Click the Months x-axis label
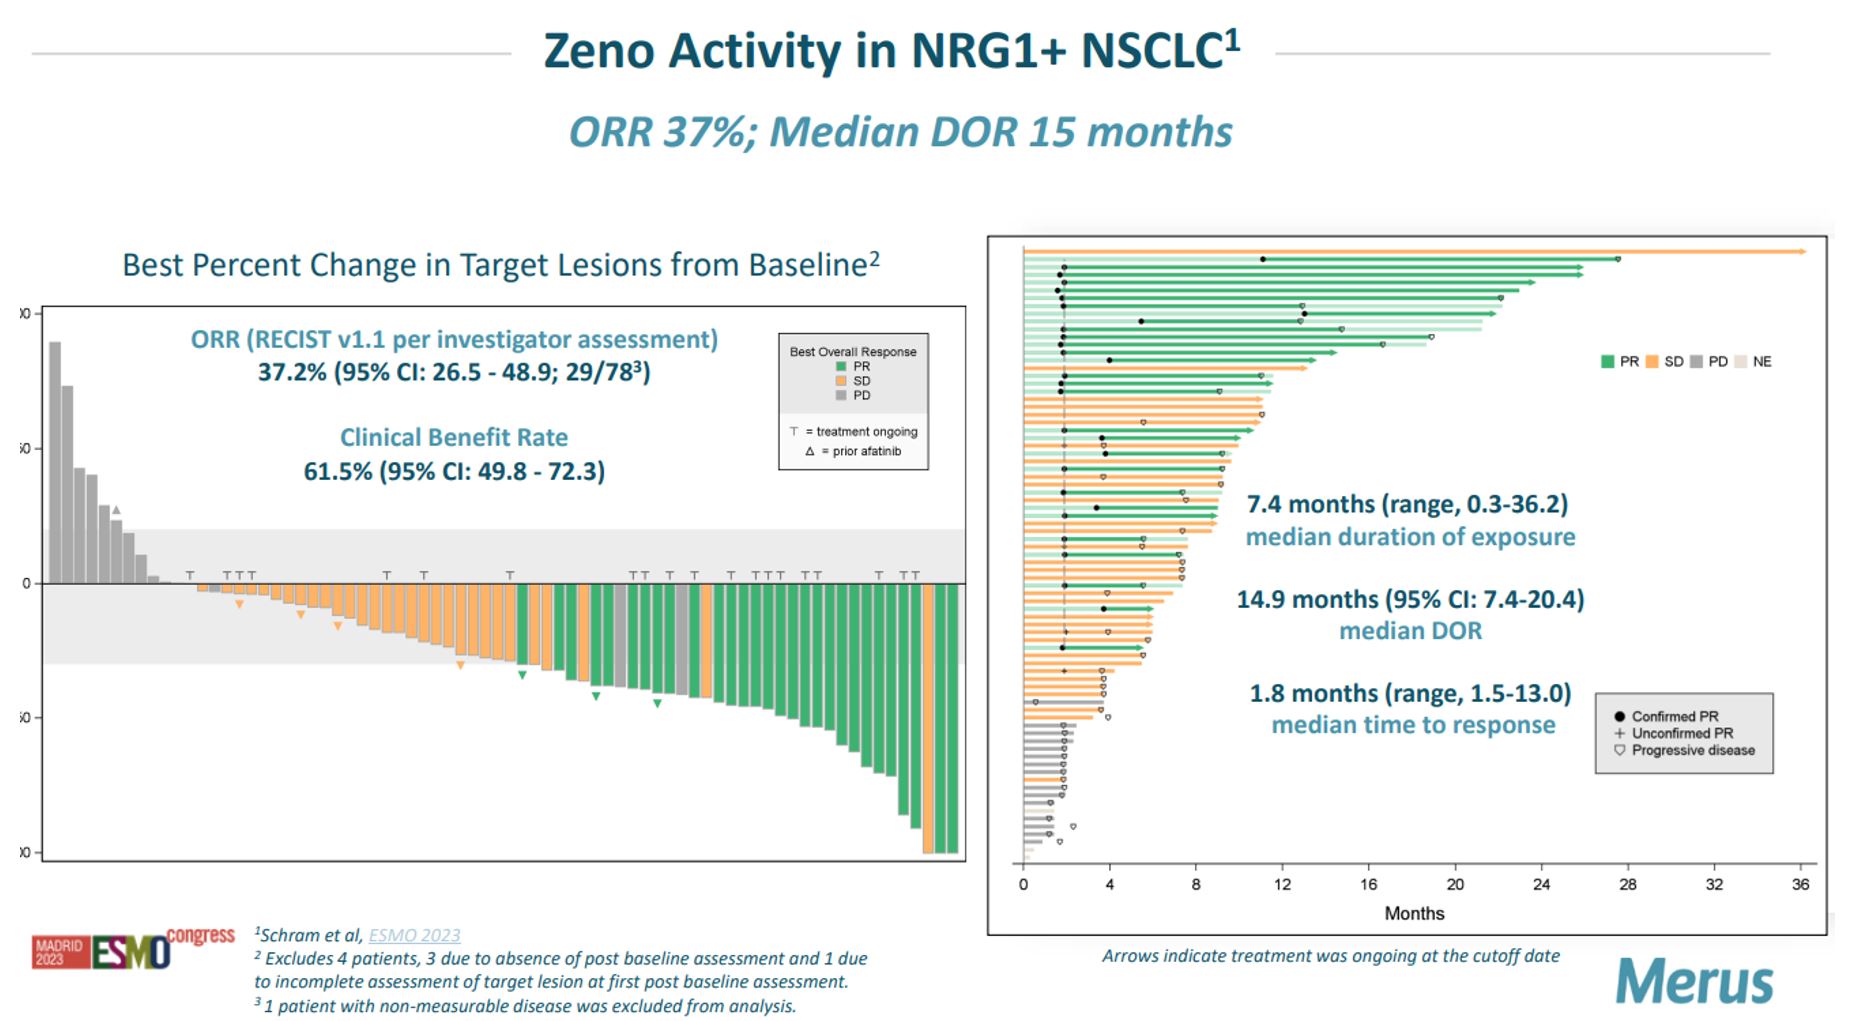The image size is (1852, 1021). point(1413,913)
